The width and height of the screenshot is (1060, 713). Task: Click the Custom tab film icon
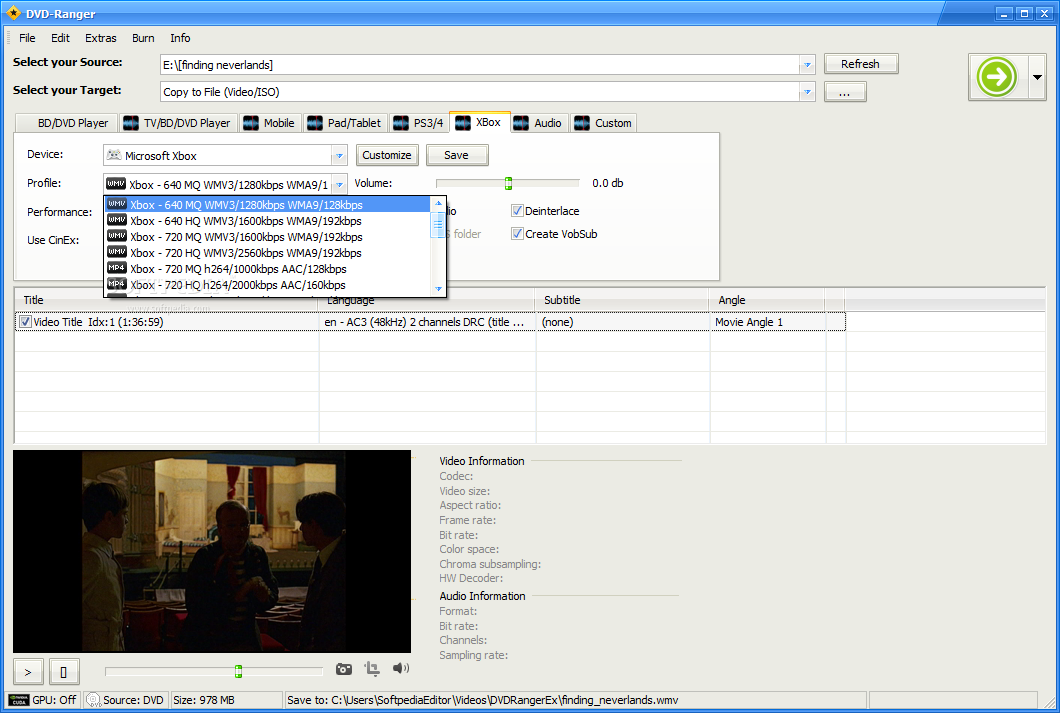coord(582,123)
